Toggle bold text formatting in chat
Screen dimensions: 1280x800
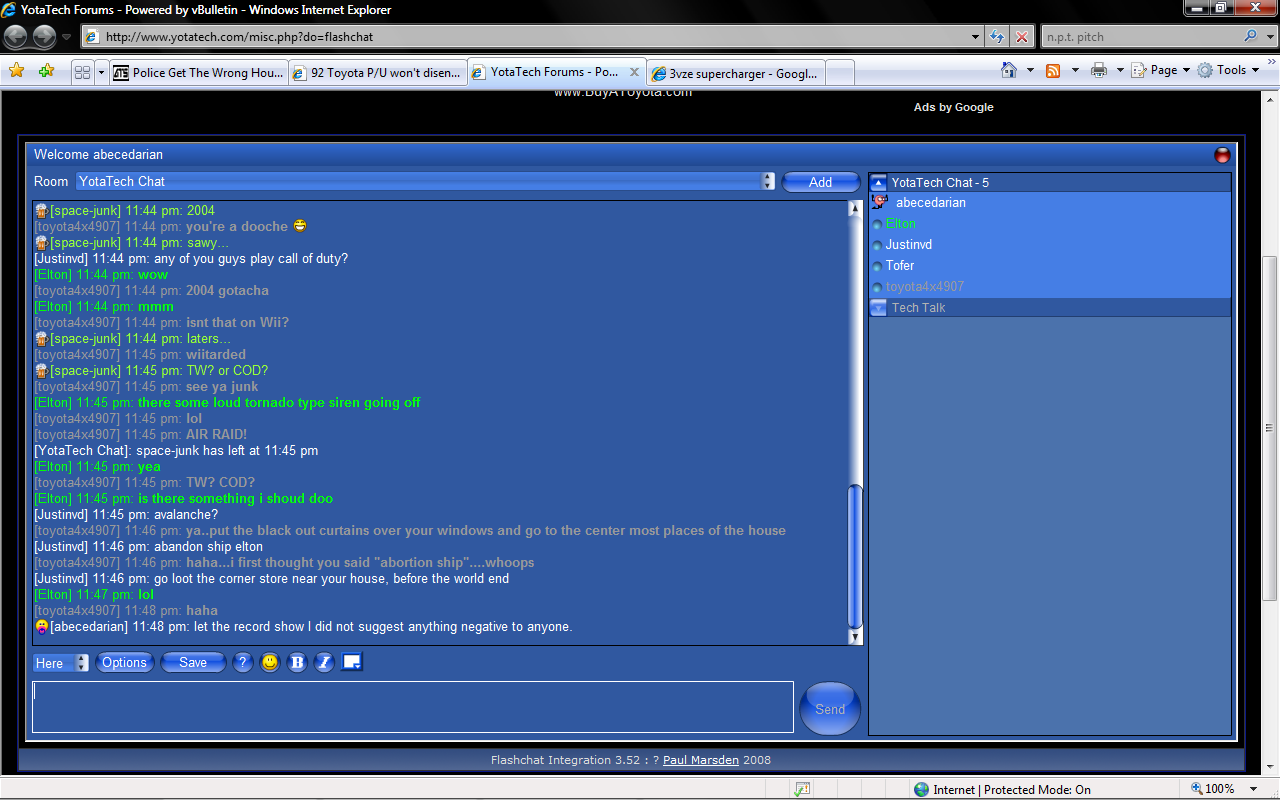(x=297, y=662)
